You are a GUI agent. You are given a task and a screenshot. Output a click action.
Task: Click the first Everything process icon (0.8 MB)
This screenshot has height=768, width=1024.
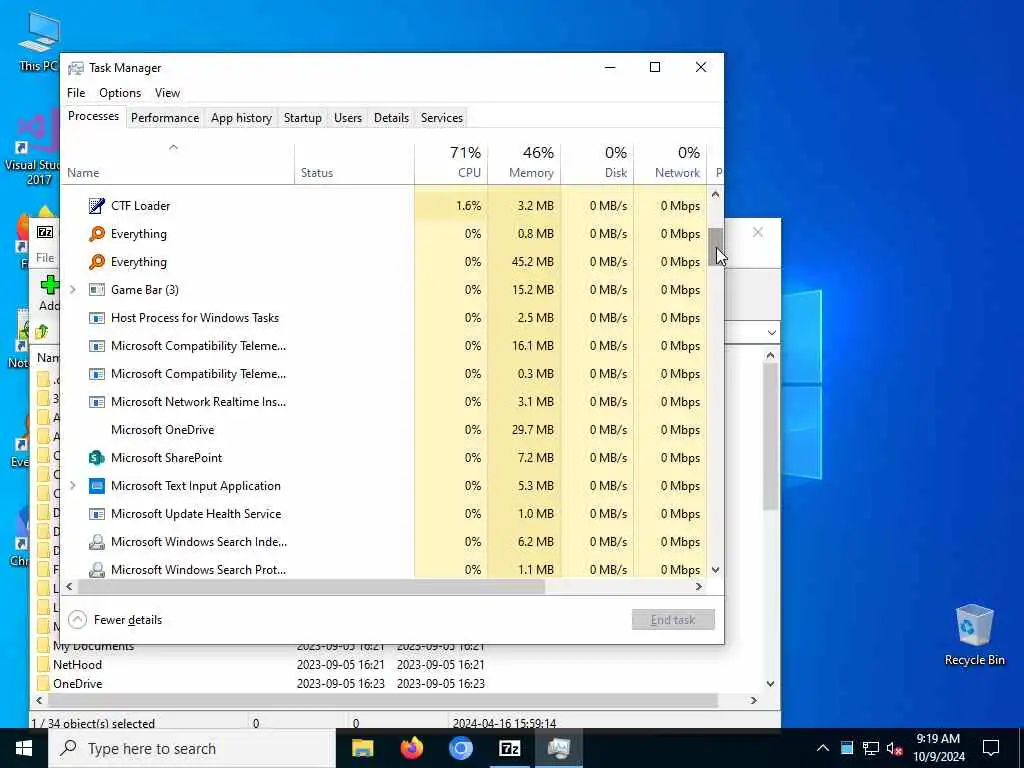click(x=97, y=234)
